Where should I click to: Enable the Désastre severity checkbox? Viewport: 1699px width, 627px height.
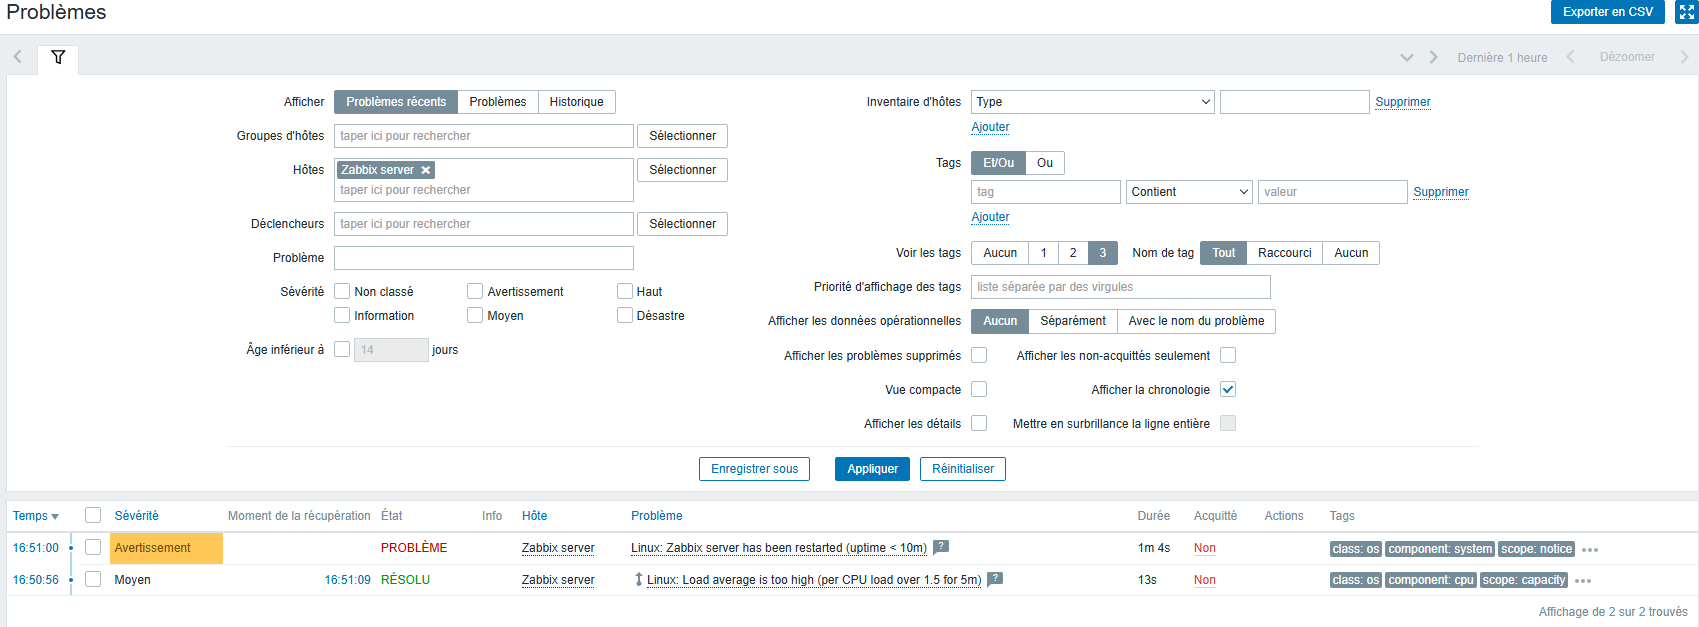tap(625, 316)
